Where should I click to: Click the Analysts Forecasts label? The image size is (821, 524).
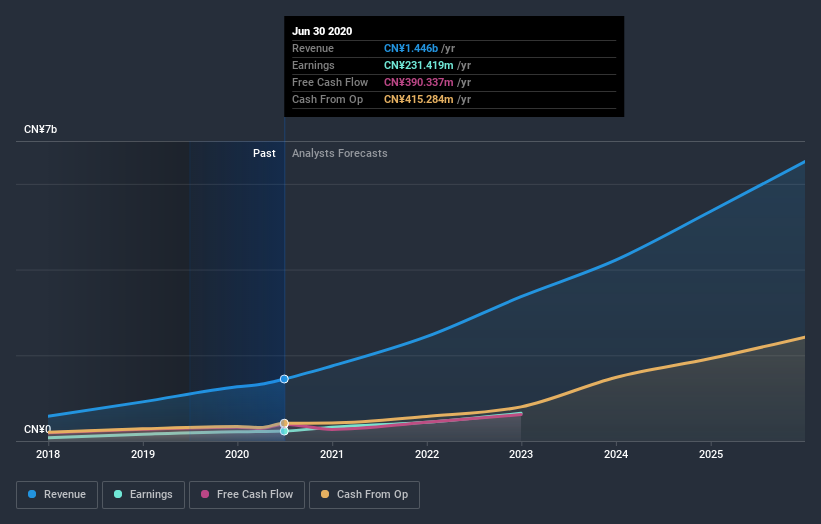pyautogui.click(x=340, y=153)
